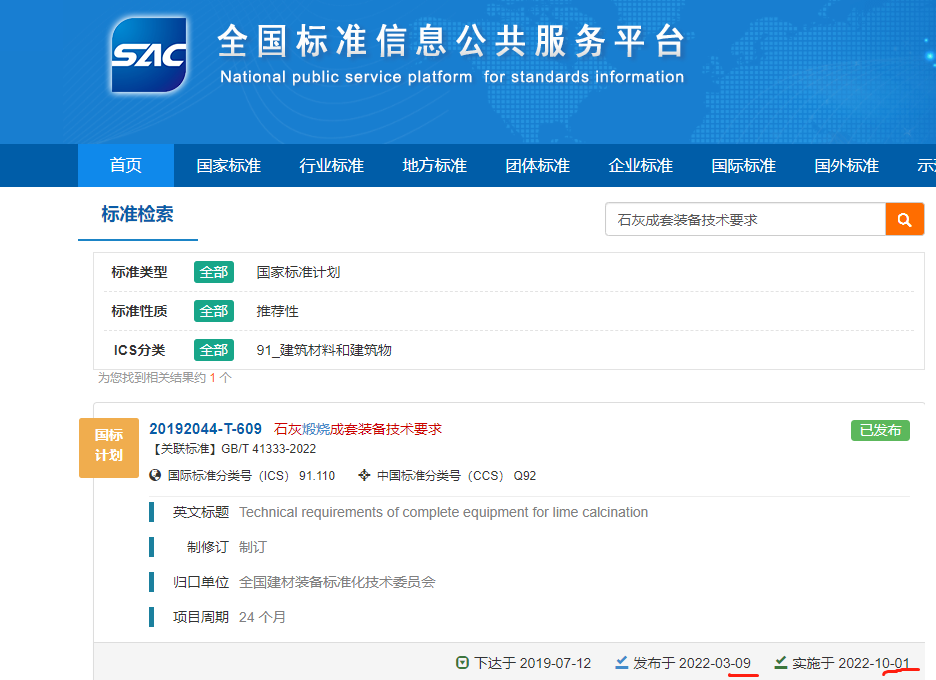Switch to the 标准检索 tab
The width and height of the screenshot is (936, 680).
[137, 214]
